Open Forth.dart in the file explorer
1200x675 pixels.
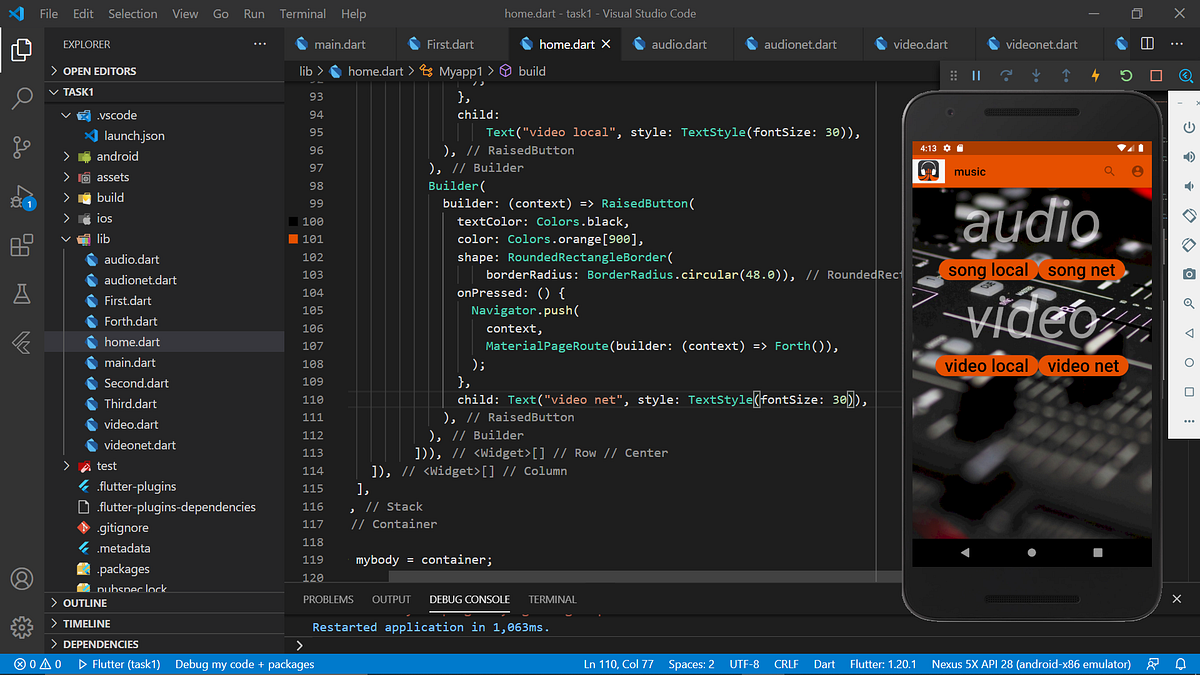click(x=130, y=321)
